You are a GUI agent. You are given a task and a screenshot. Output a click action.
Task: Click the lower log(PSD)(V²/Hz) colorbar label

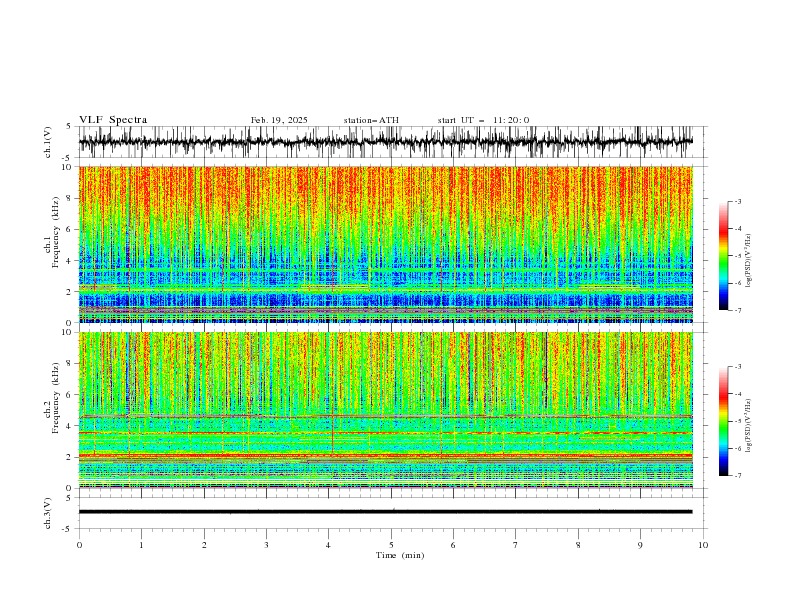click(x=749, y=426)
